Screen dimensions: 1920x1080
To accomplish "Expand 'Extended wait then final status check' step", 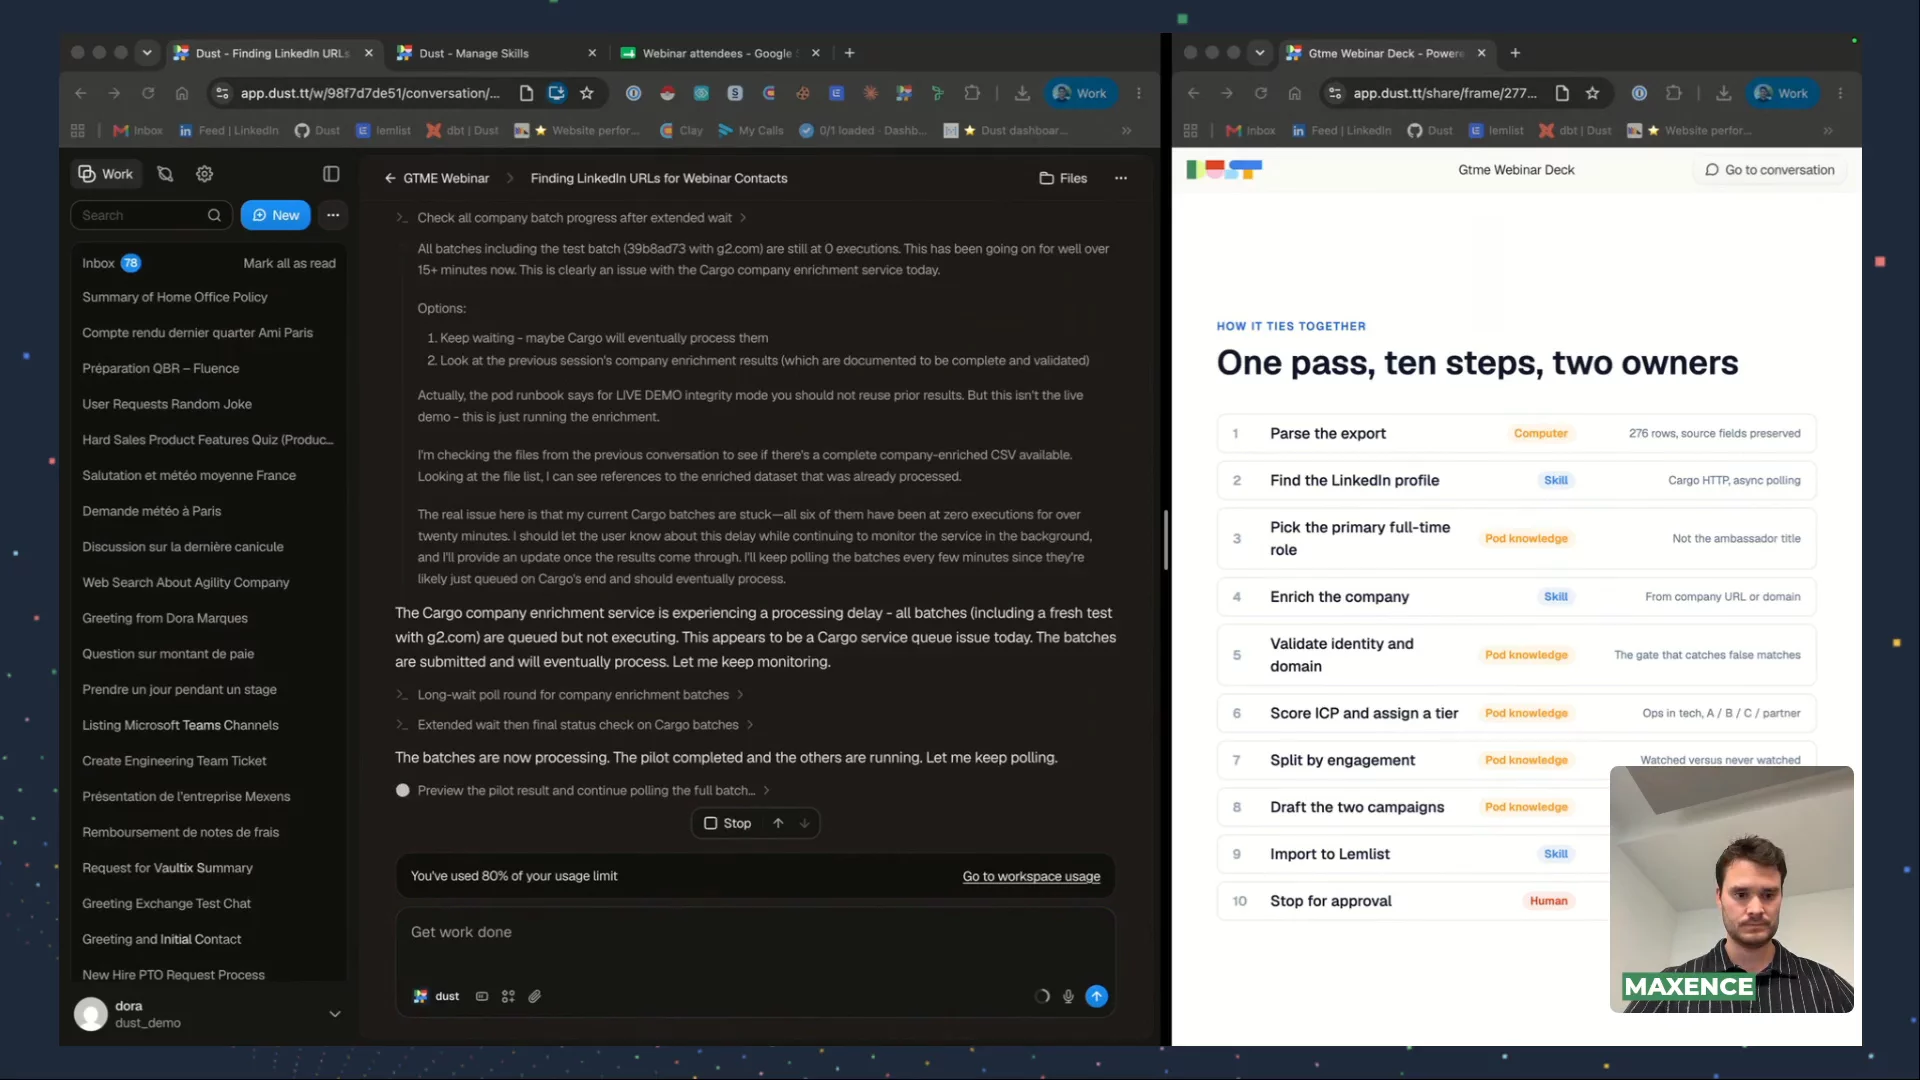I will [x=575, y=725].
